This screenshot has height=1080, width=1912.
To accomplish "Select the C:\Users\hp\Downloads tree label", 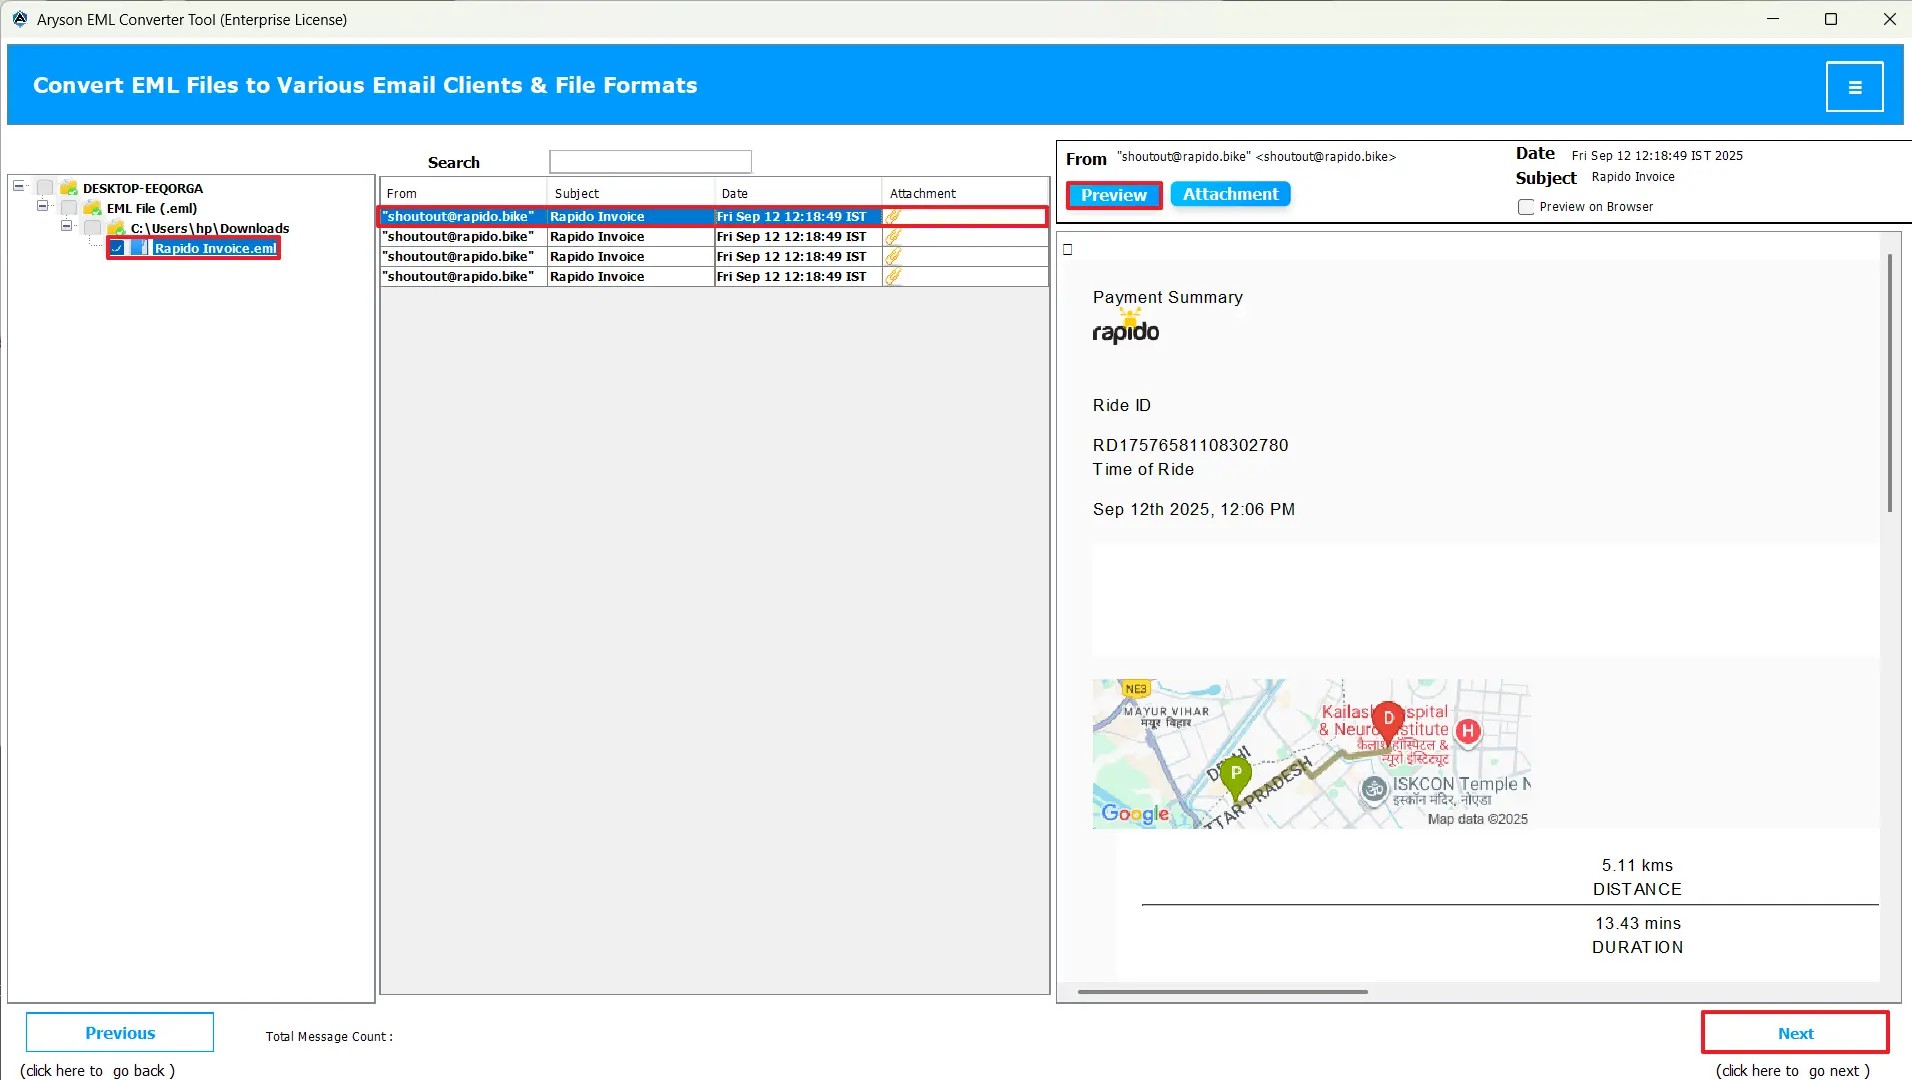I will coord(210,228).
